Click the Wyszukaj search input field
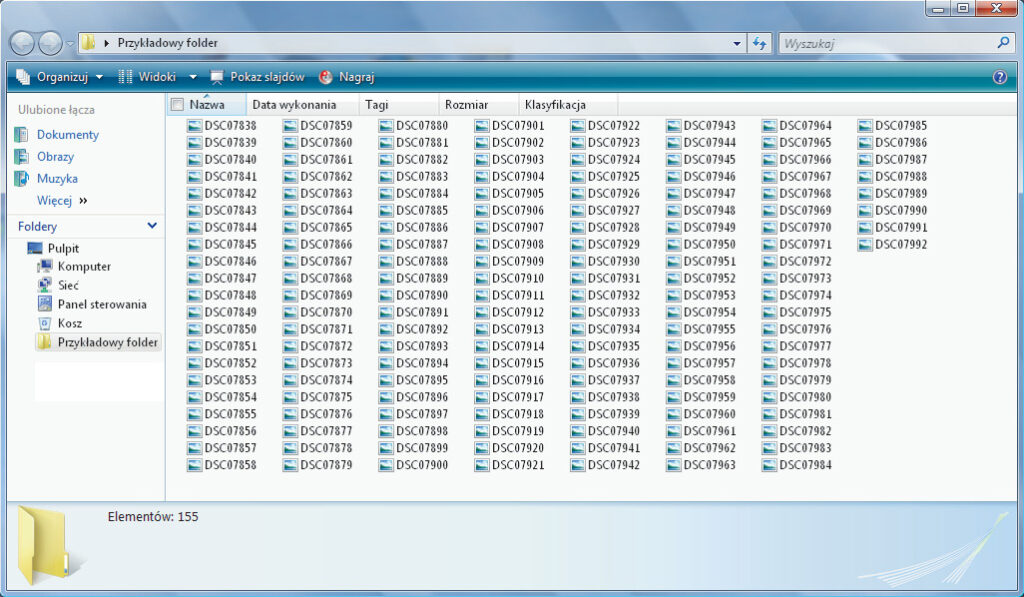The image size is (1024, 597). [x=885, y=43]
